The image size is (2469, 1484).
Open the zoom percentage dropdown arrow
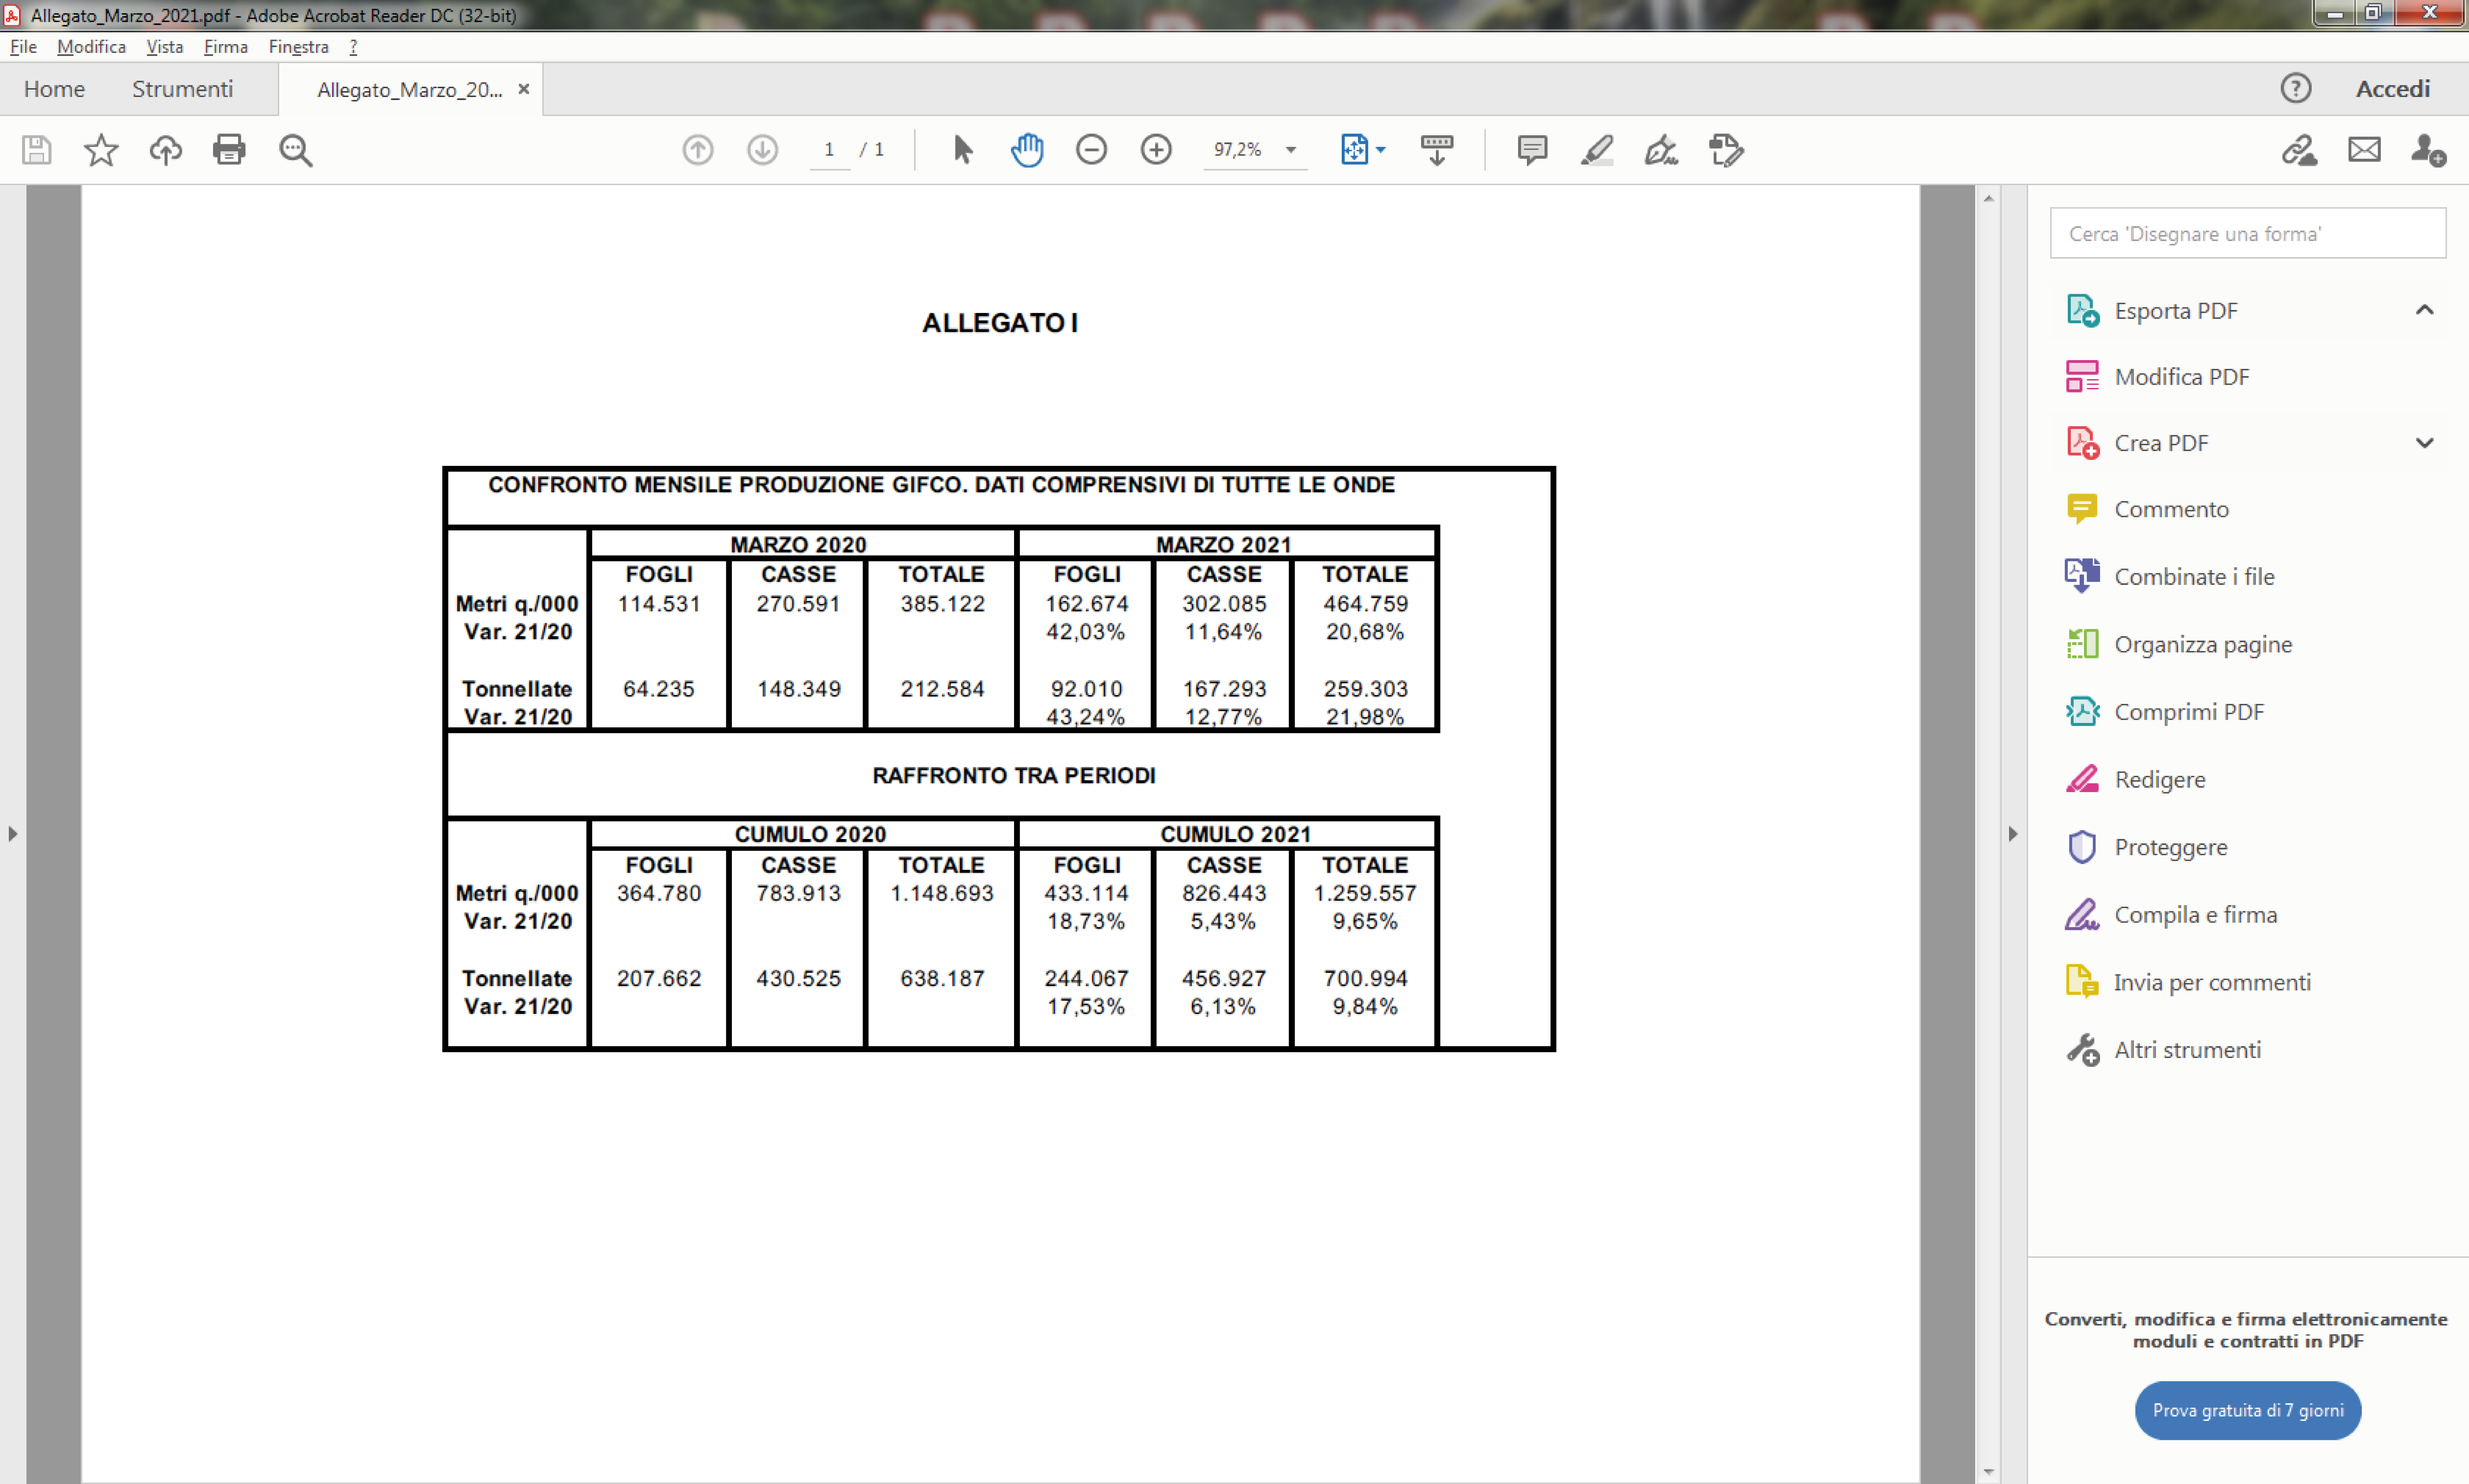point(1291,150)
